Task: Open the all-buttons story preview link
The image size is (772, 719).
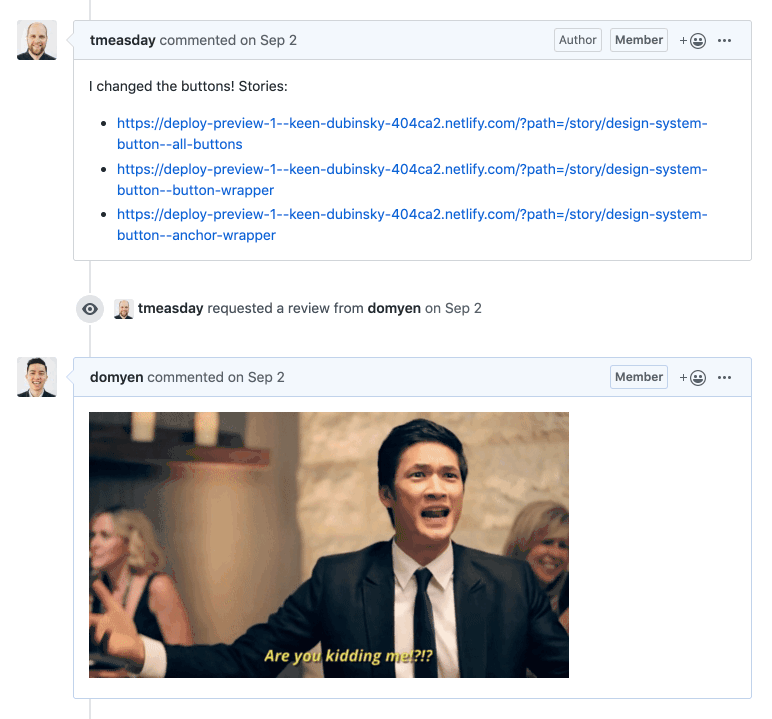Action: pyautogui.click(x=412, y=133)
